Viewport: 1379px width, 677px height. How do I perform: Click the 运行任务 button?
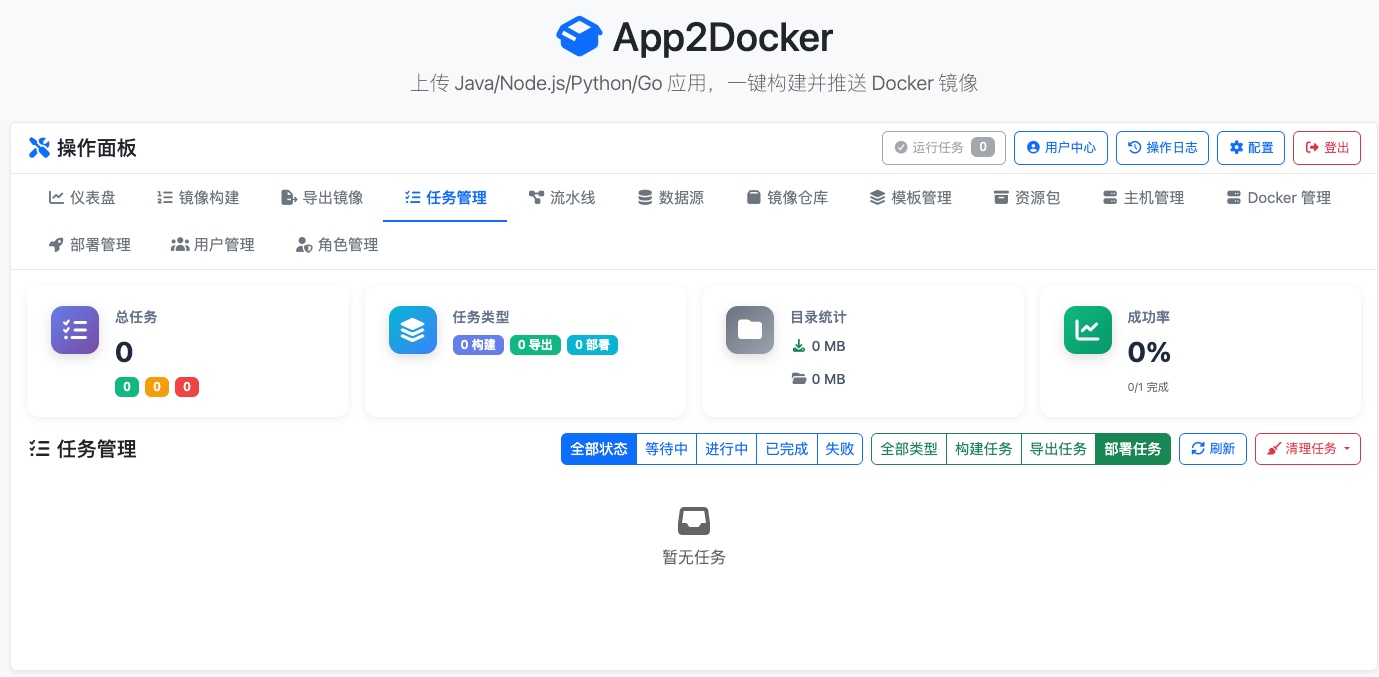tap(944, 148)
